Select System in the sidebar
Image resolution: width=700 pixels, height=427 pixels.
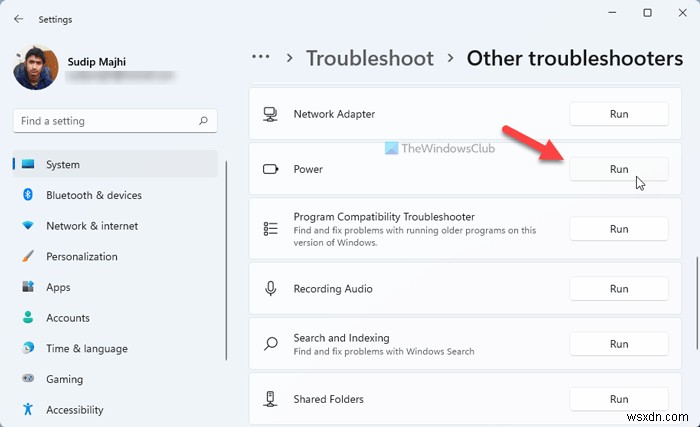pos(63,164)
